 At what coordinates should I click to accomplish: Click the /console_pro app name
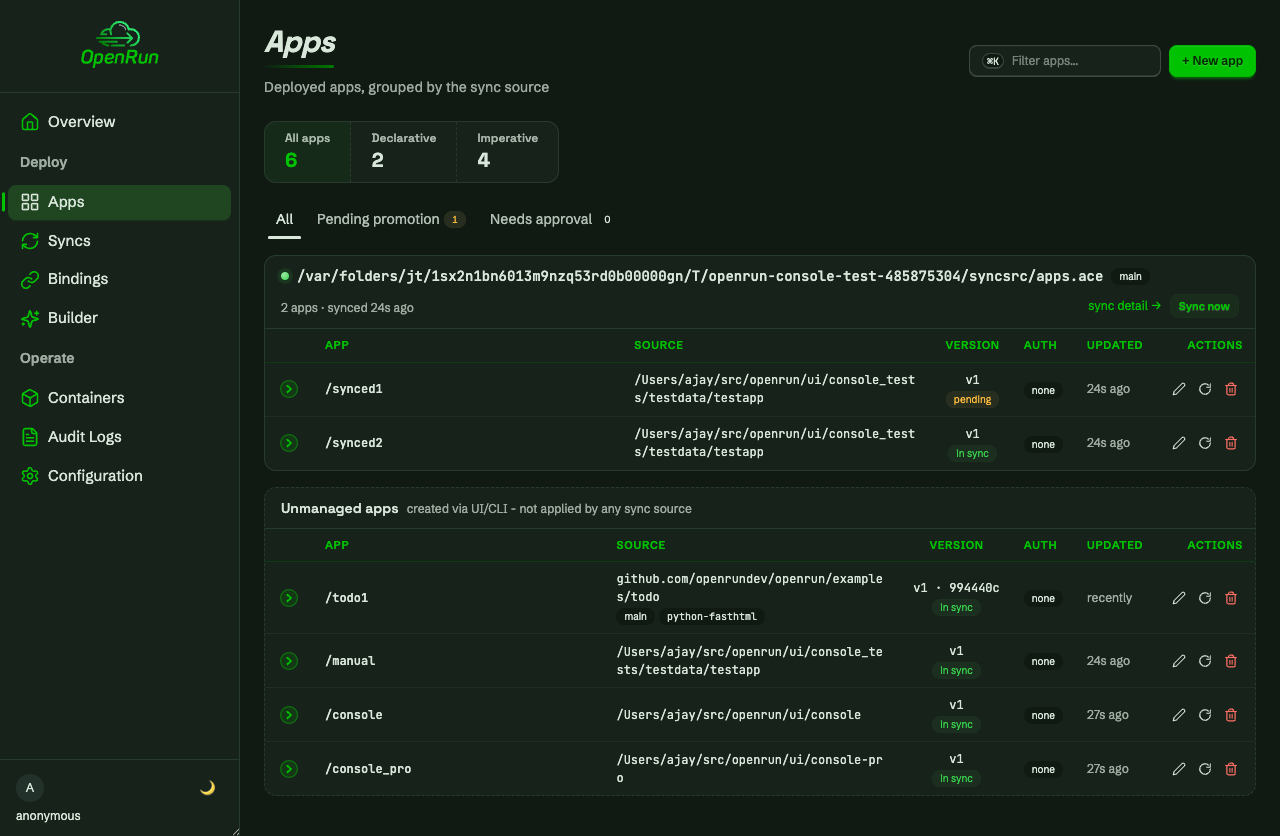pos(368,769)
